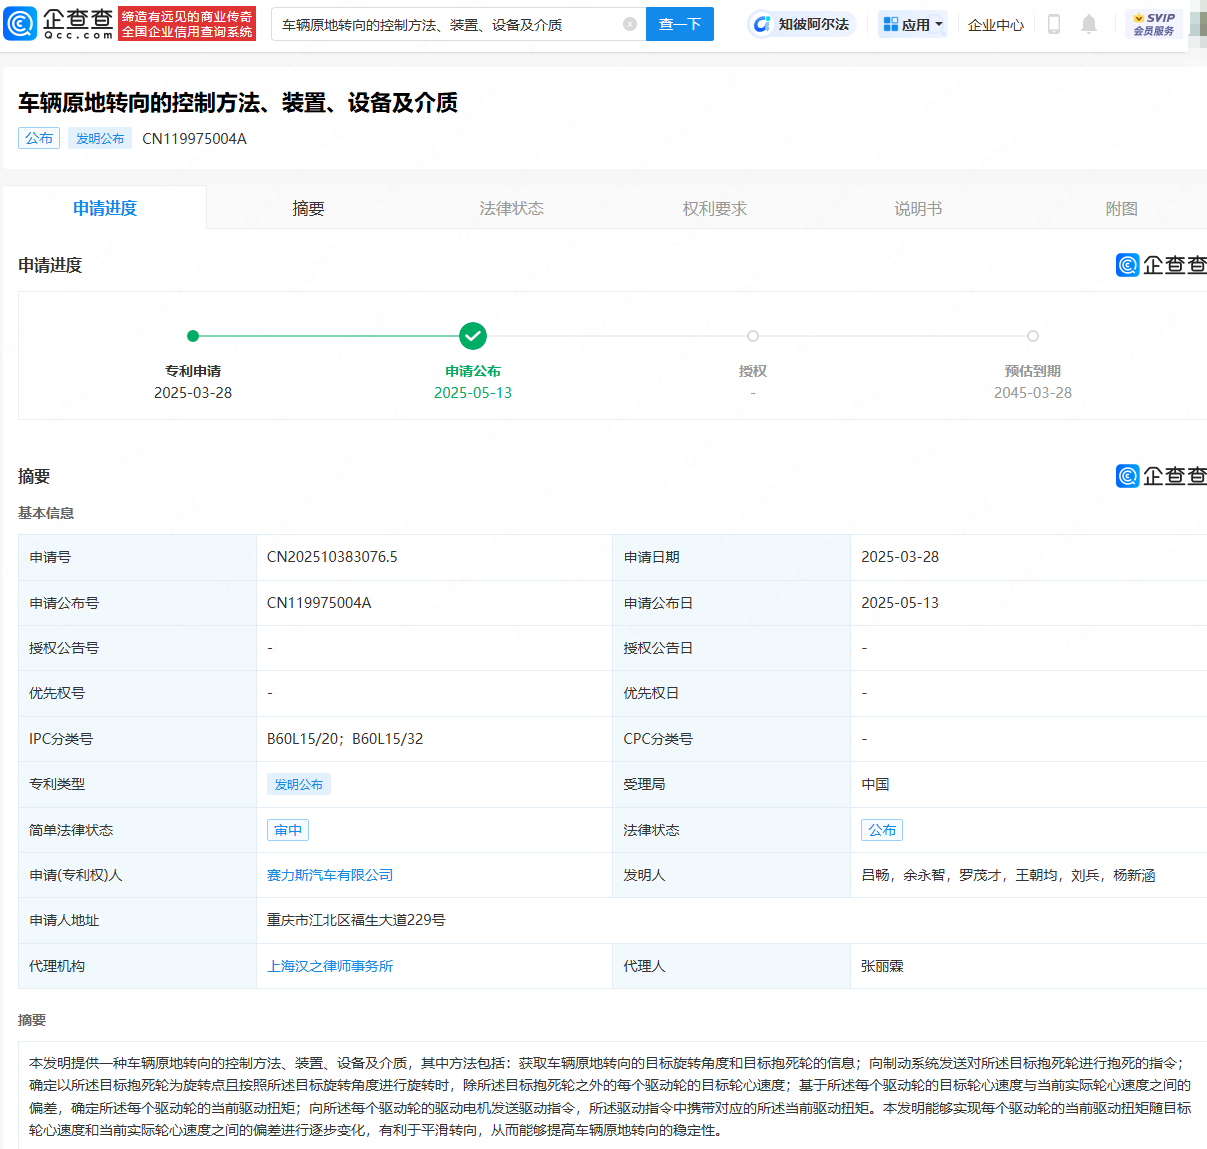
Task: Click the 专利申请 timeline start dot
Action: pyautogui.click(x=193, y=336)
